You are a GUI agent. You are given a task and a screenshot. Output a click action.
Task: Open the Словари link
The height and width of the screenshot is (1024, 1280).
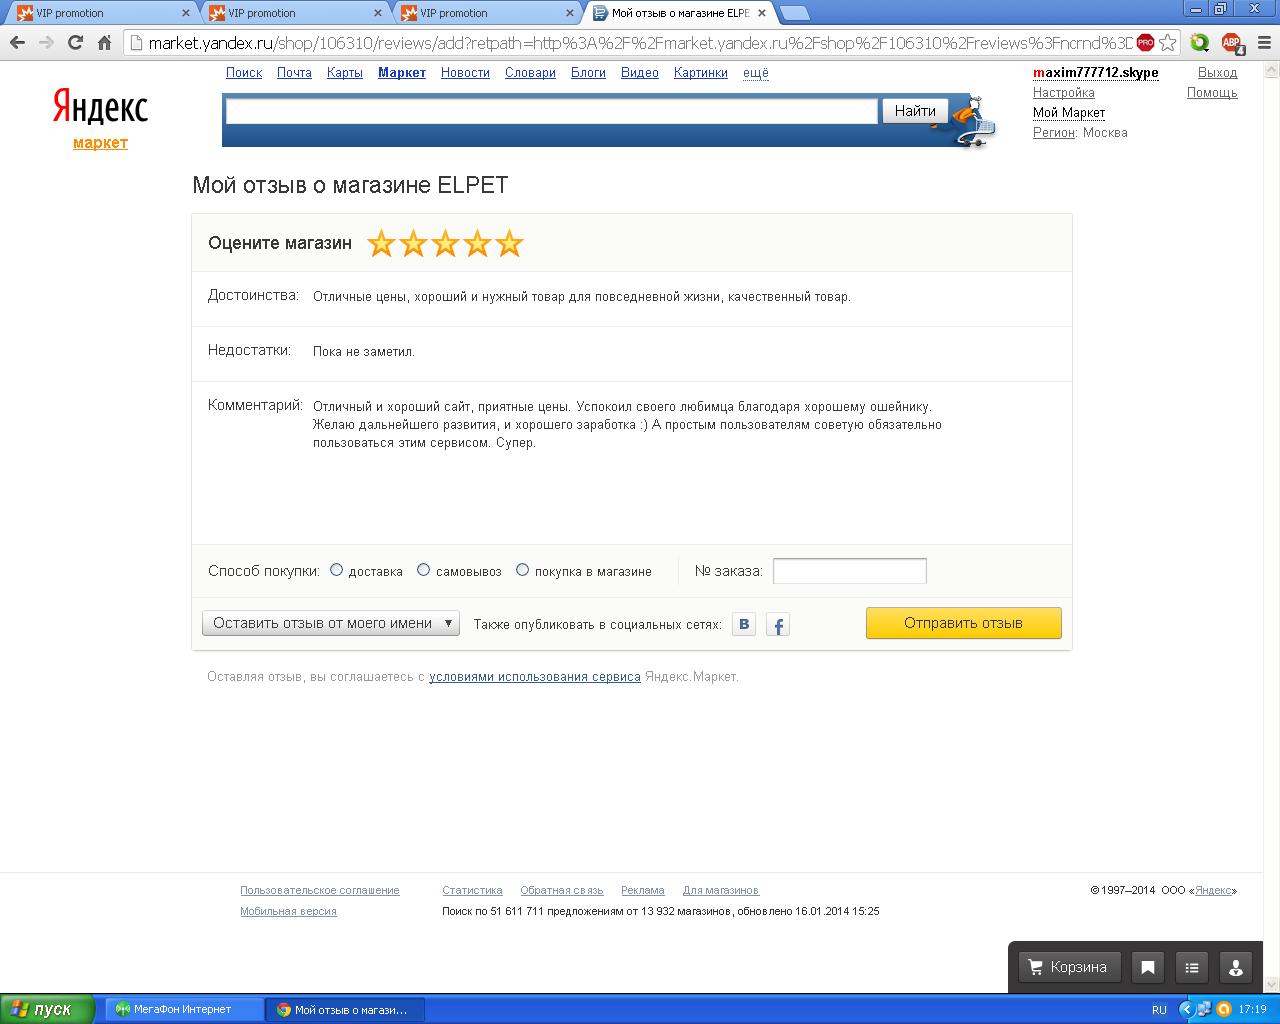[530, 73]
